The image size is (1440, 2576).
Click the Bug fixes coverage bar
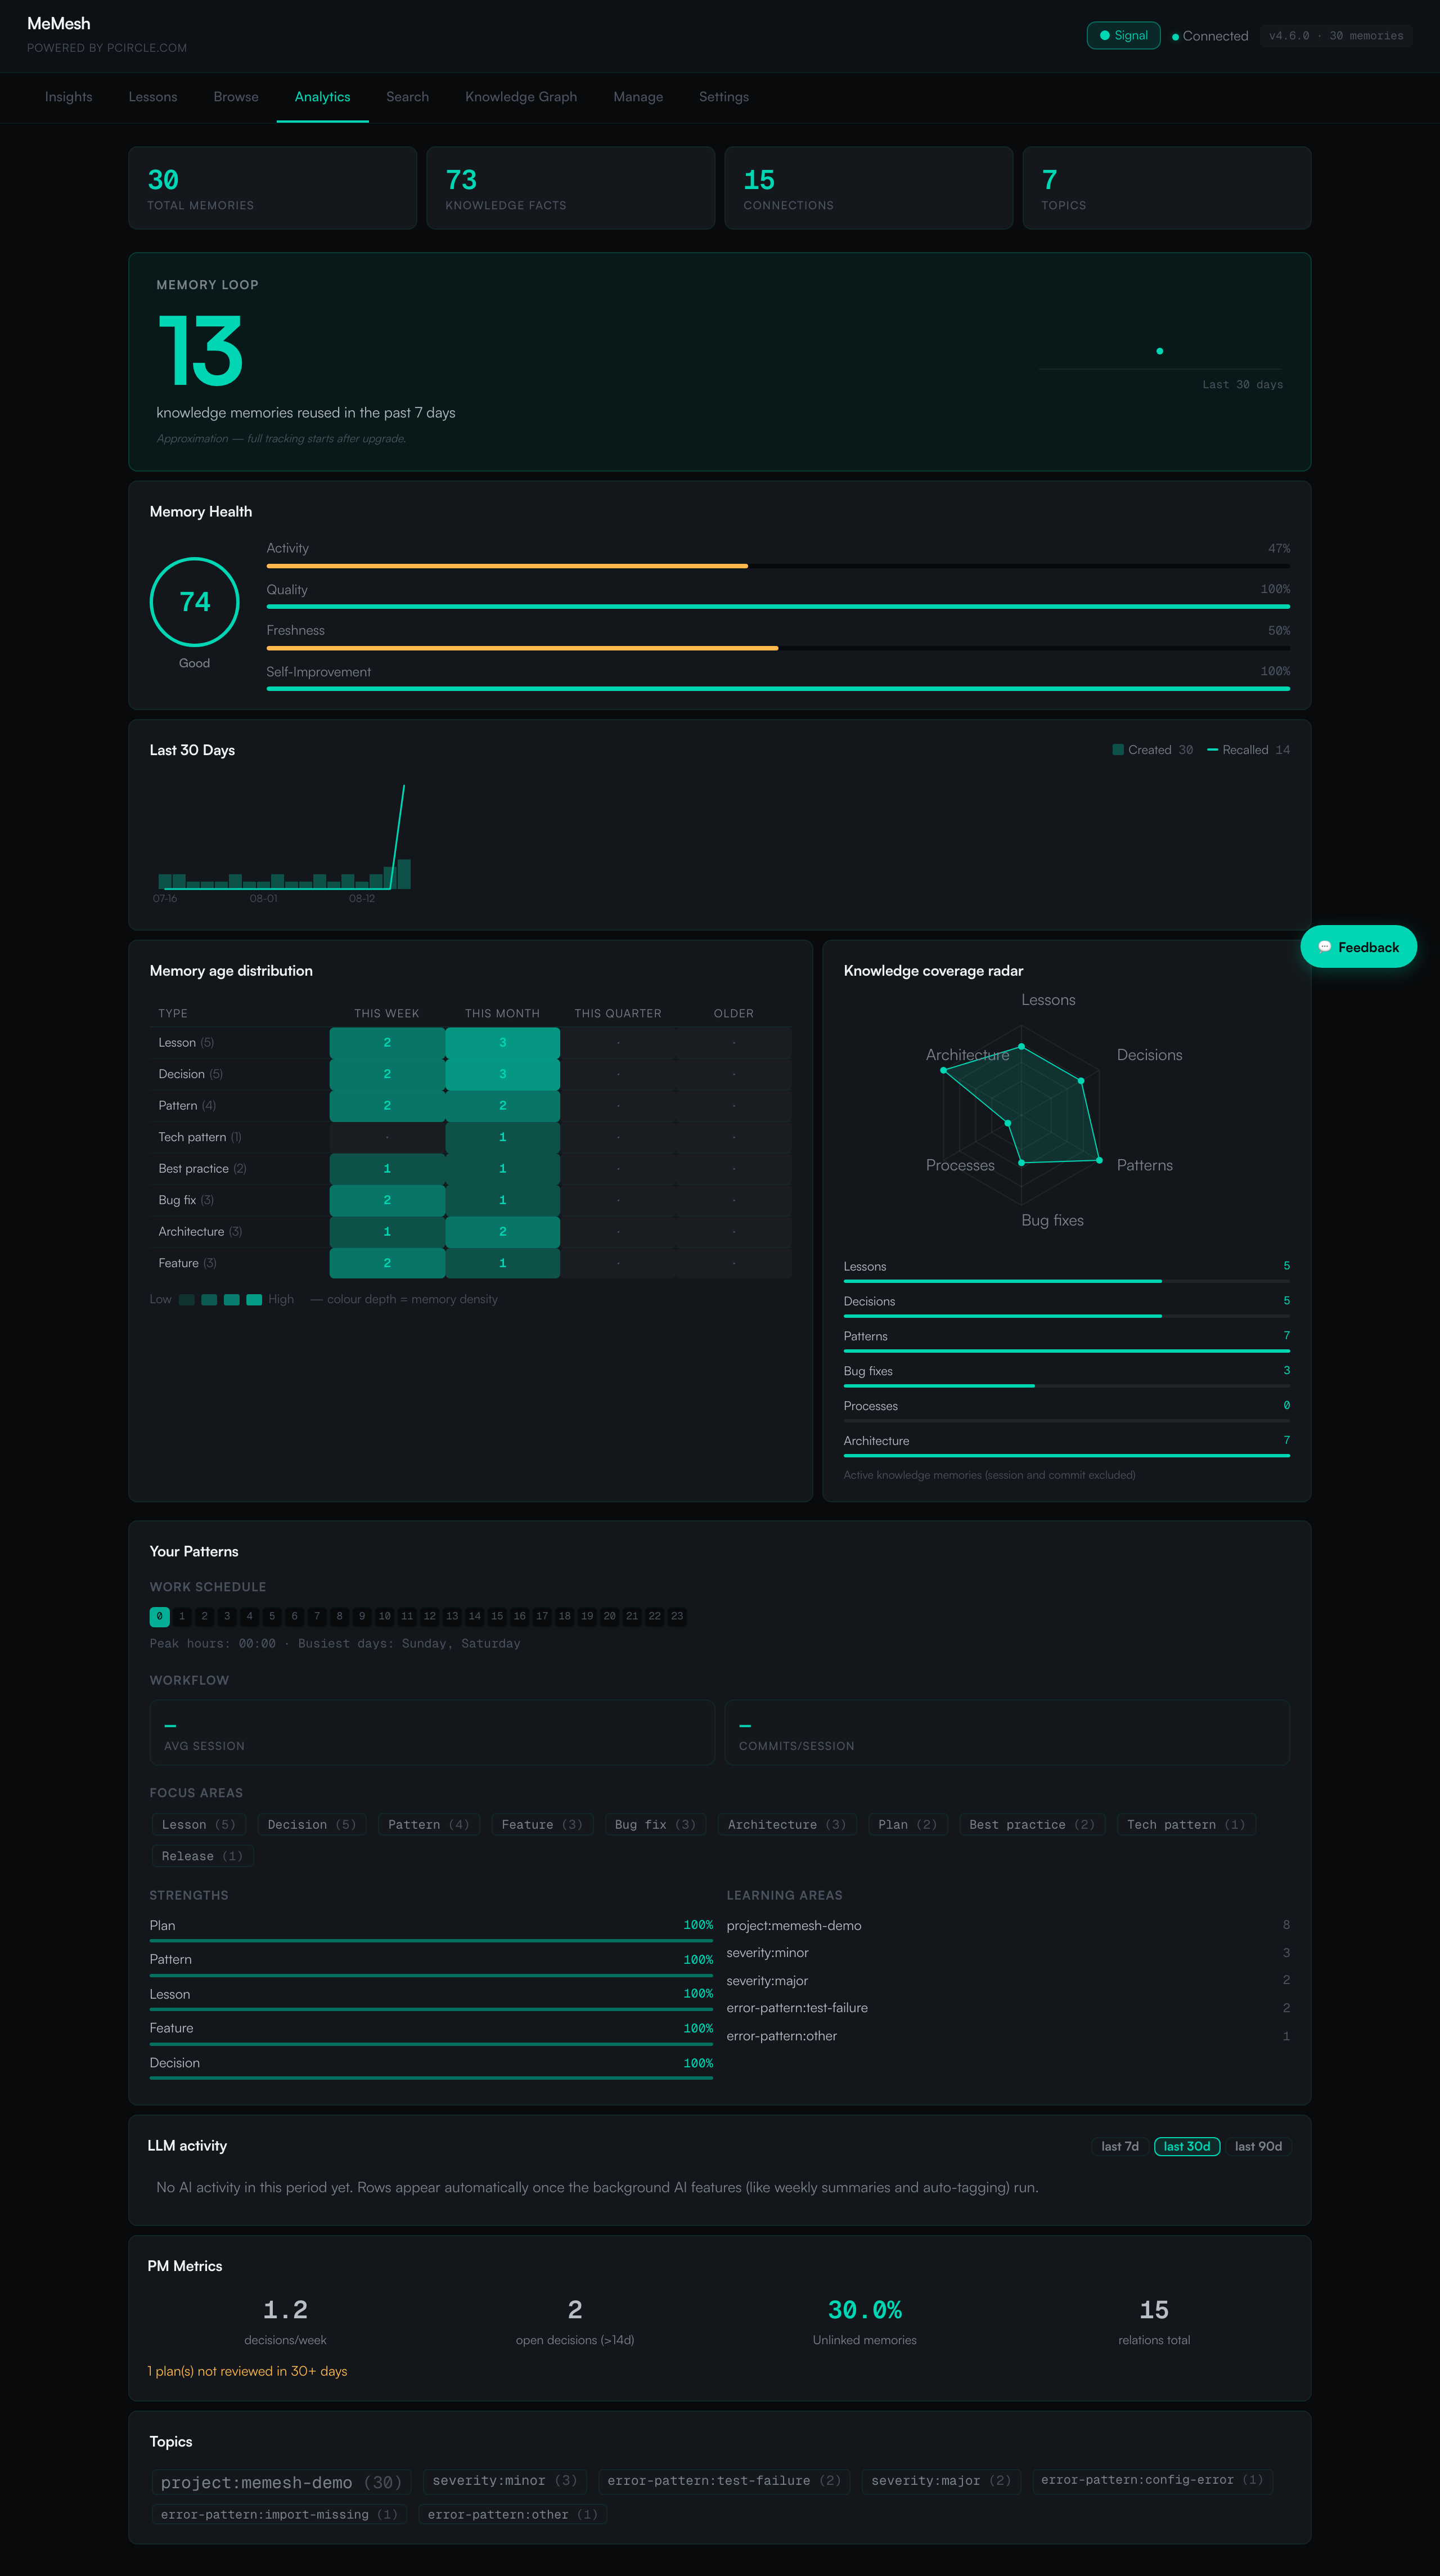coord(1066,1386)
